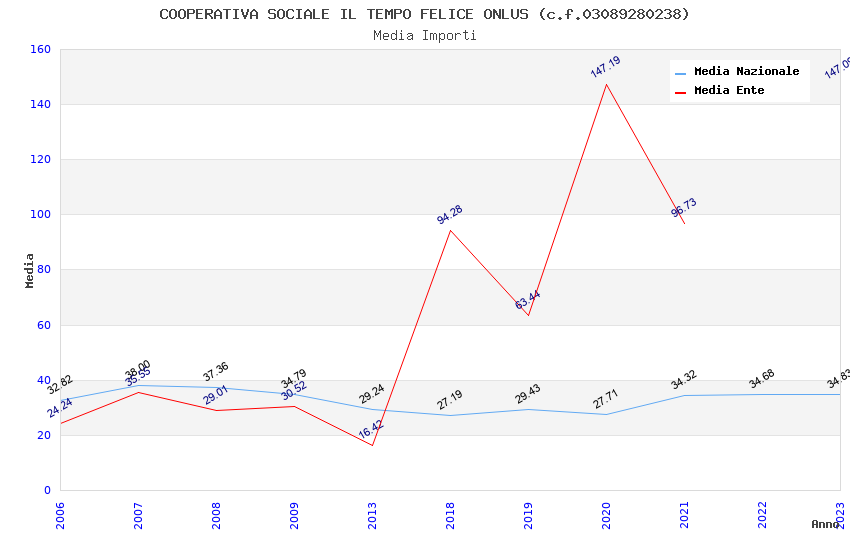The width and height of the screenshot is (850, 550).
Task: Click the 30.52 data label at 2009
Action: [x=294, y=391]
